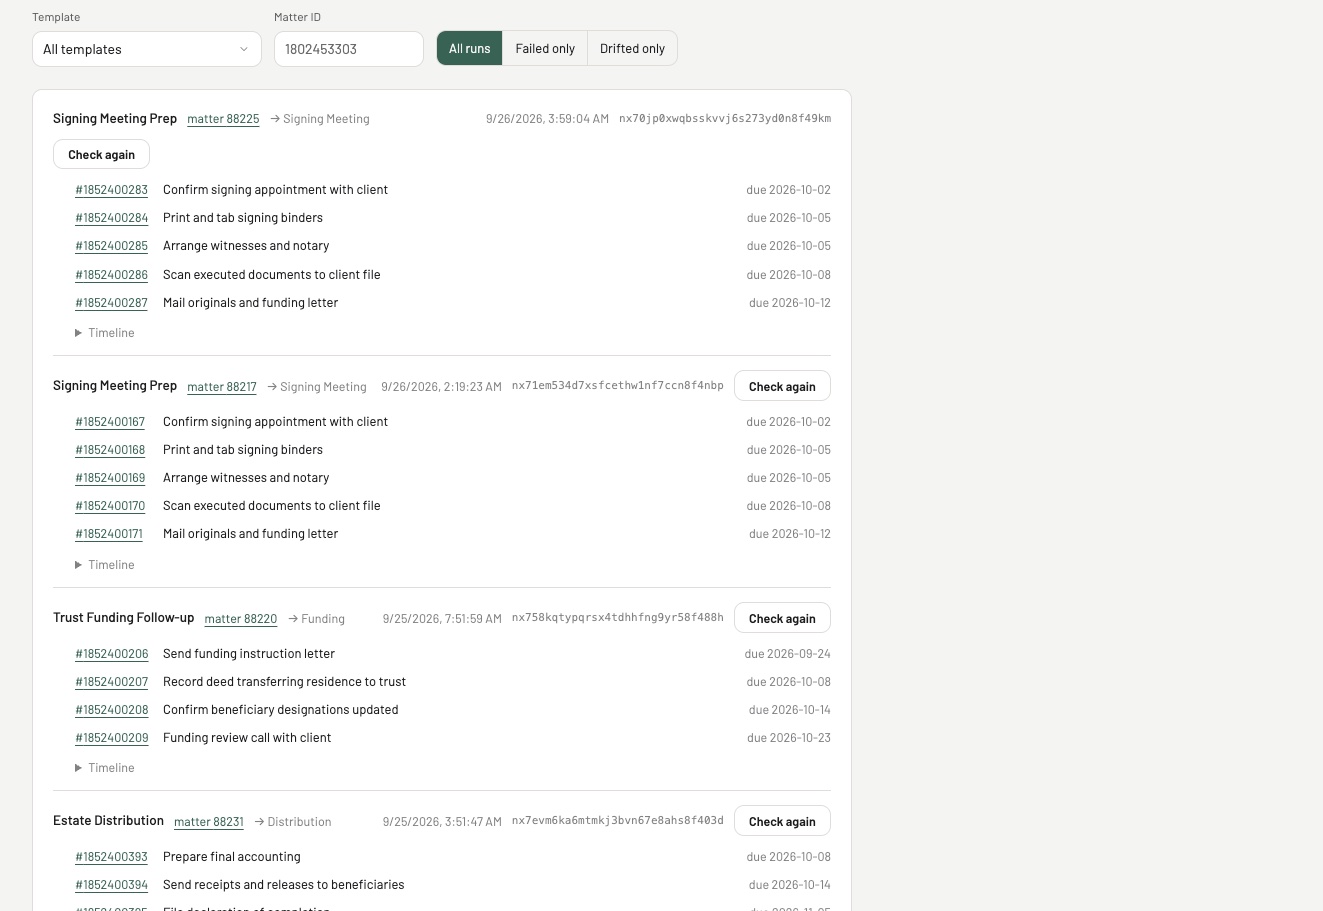Open task #1852400394

tap(112, 885)
